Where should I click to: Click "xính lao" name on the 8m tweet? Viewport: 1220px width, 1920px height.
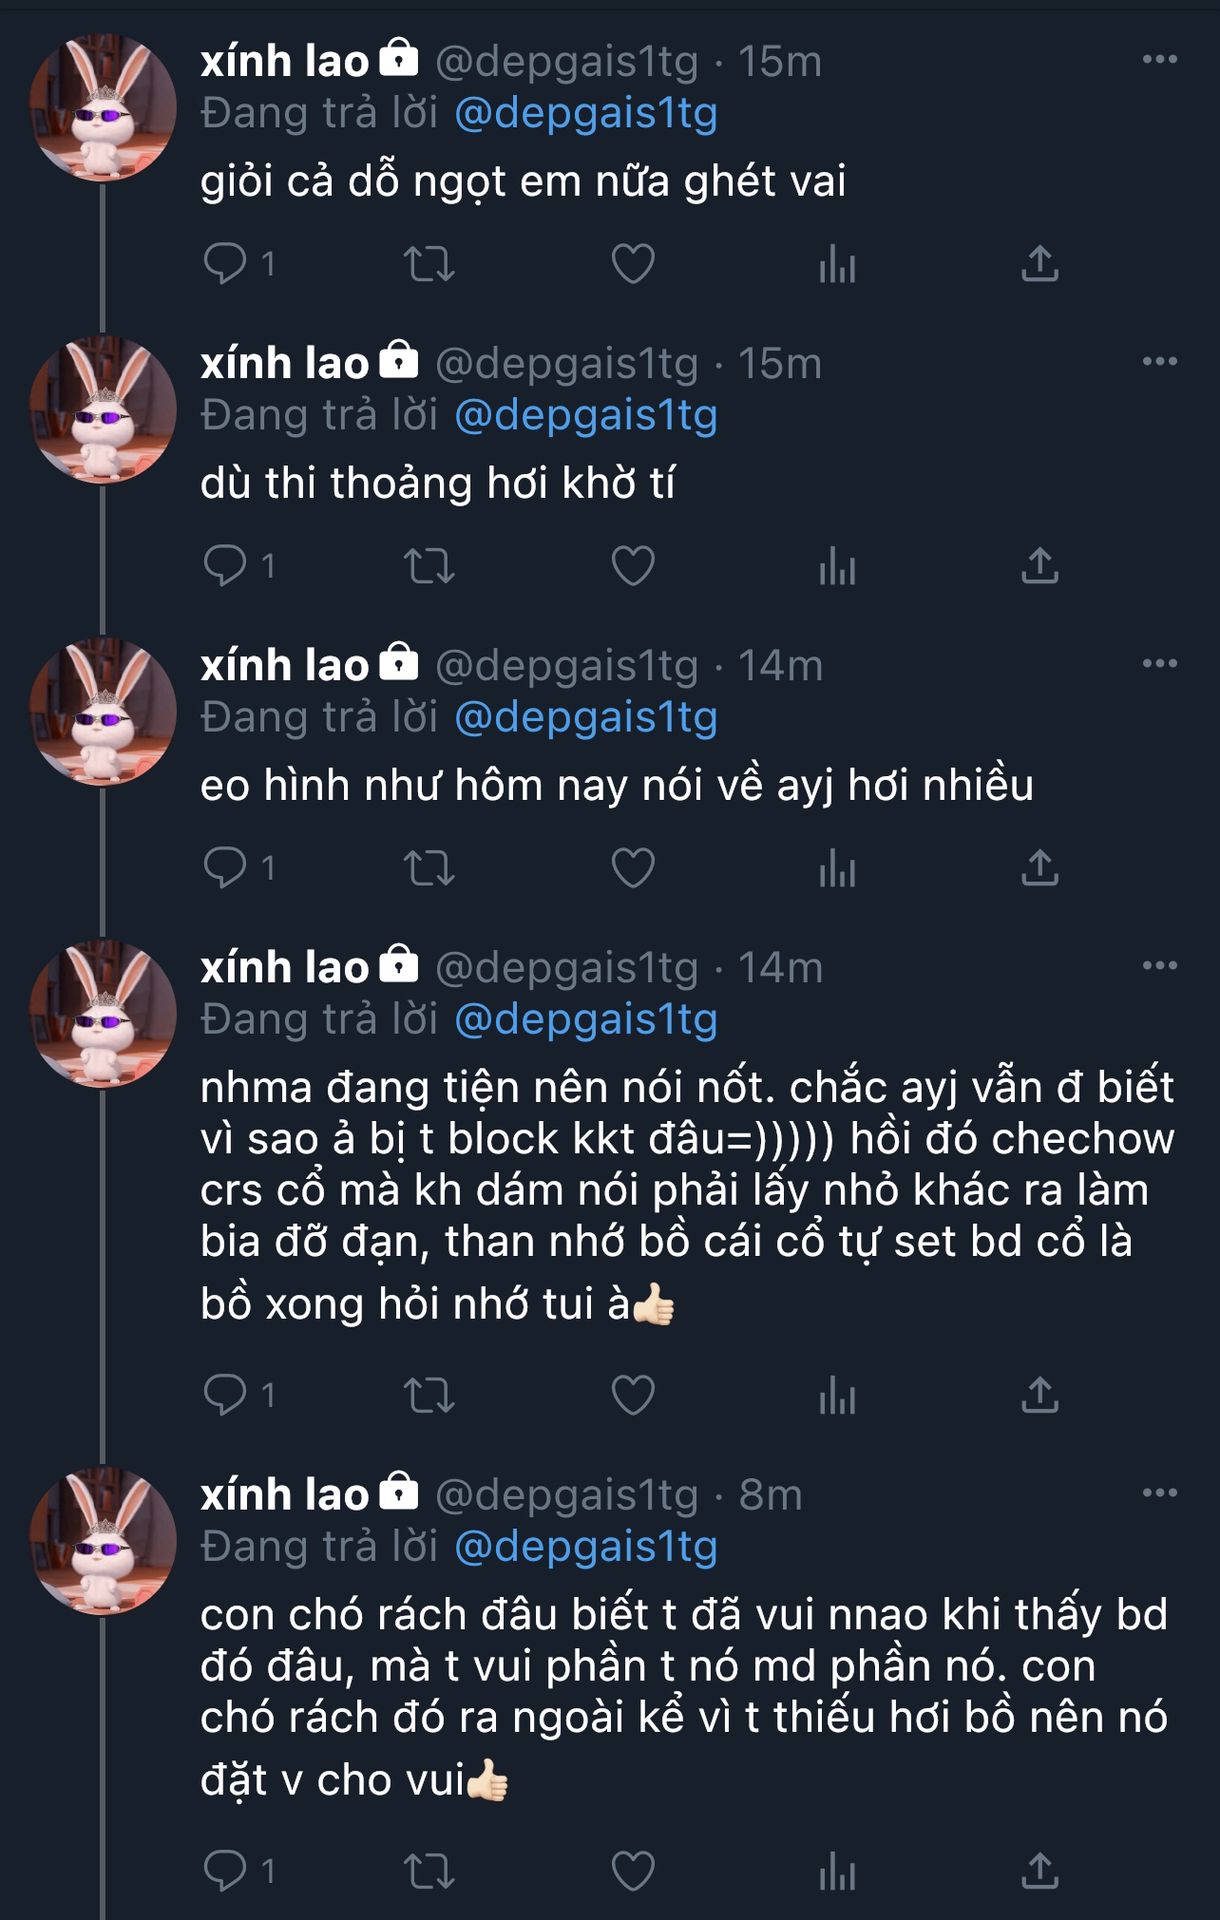pyautogui.click(x=285, y=1495)
